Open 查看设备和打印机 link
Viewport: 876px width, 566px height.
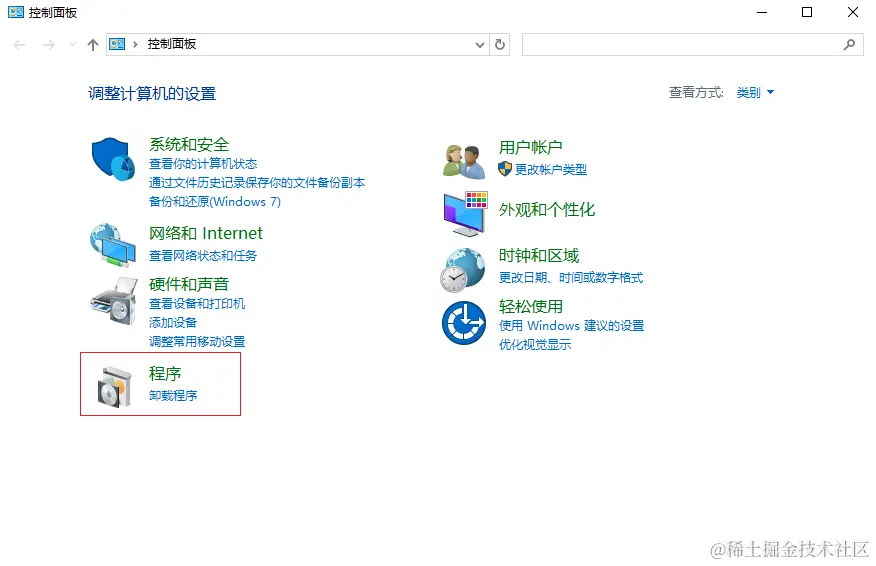pos(197,303)
